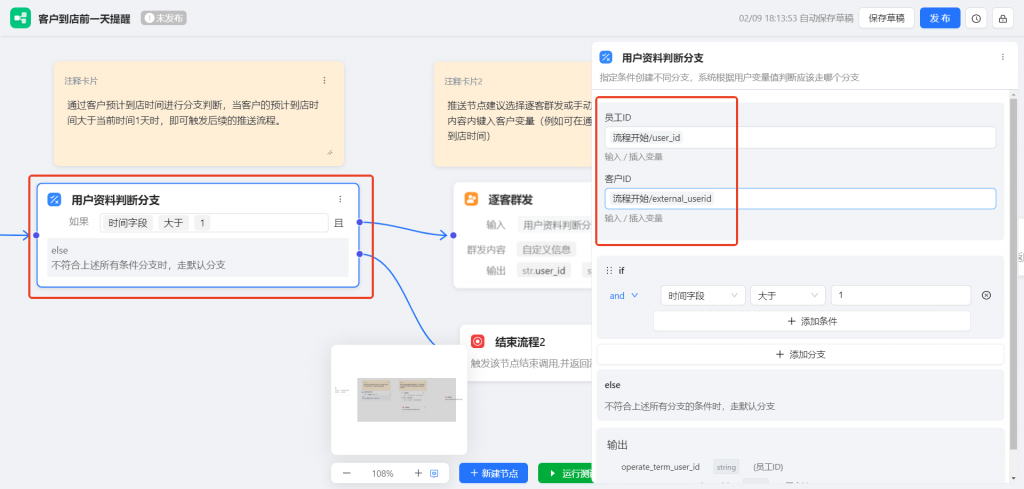The width and height of the screenshot is (1024, 489).
Task: Click 添加条件 to add condition
Action: point(812,321)
